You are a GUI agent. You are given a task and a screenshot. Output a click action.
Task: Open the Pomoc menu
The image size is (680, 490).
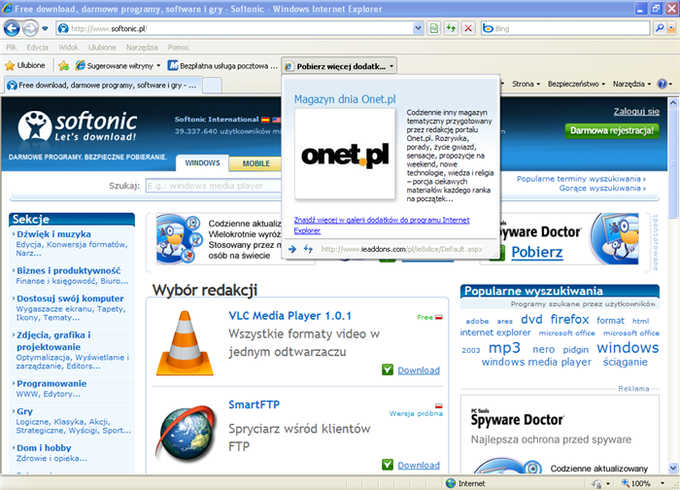click(178, 47)
